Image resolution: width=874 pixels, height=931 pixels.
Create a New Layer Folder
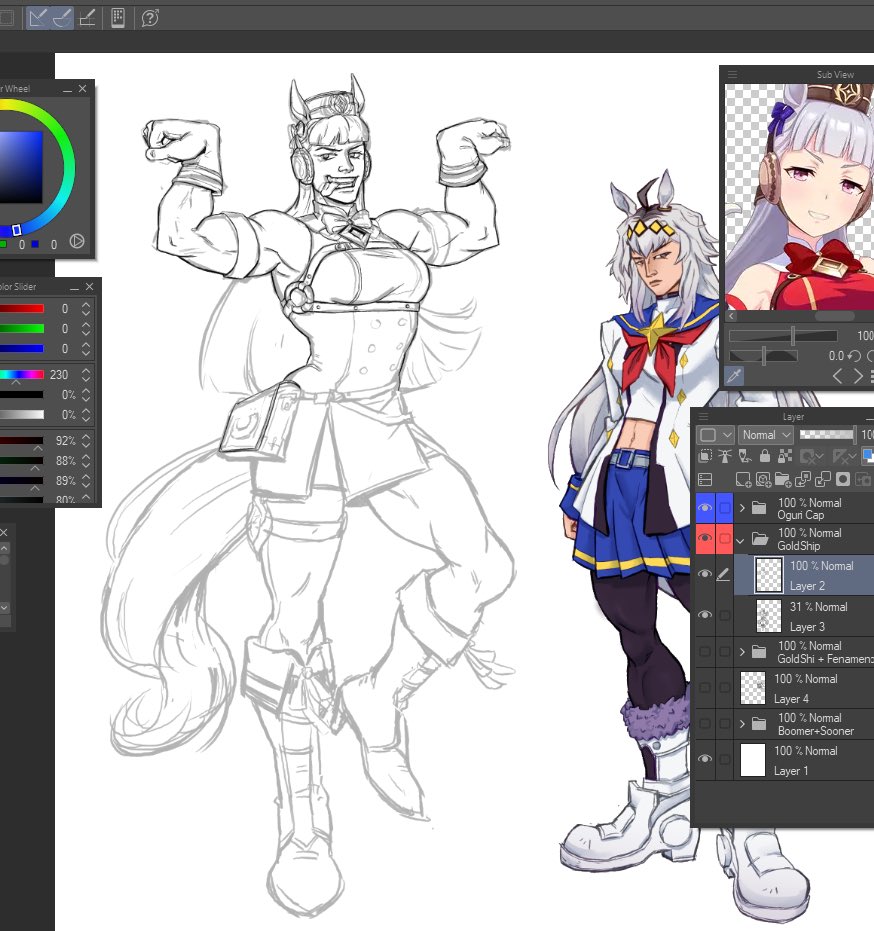click(x=783, y=479)
